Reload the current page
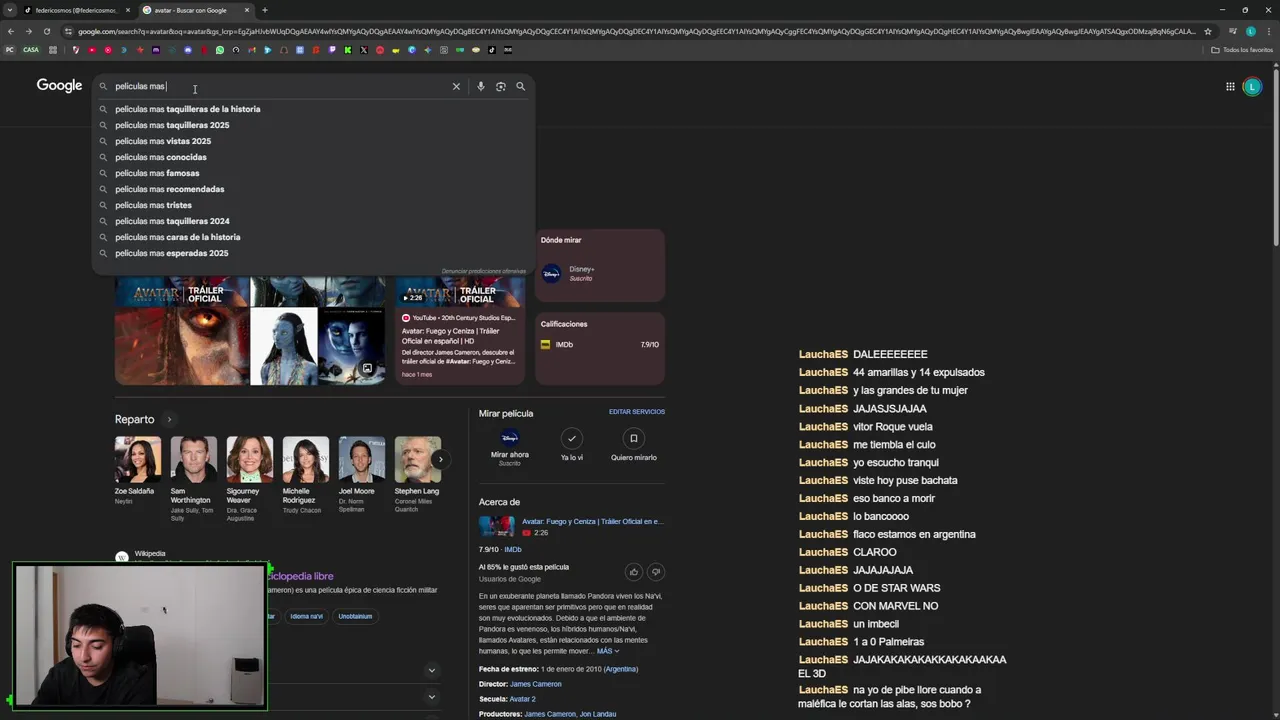1280x720 pixels. [47, 31]
